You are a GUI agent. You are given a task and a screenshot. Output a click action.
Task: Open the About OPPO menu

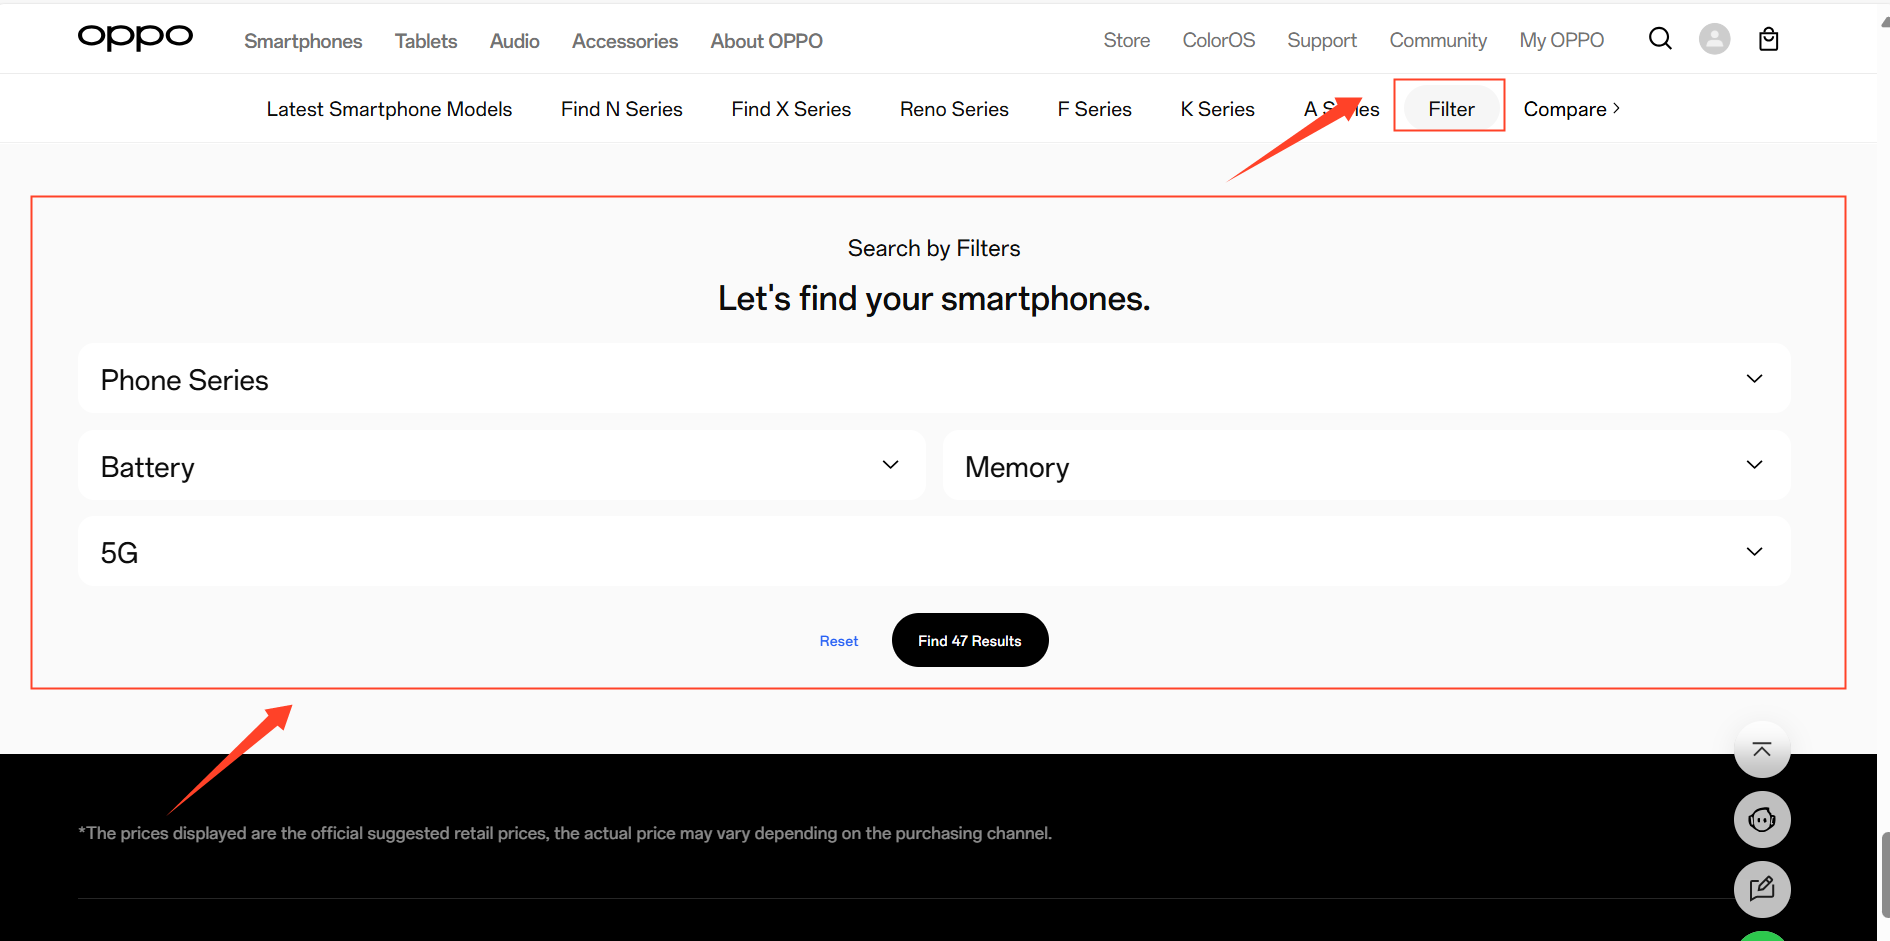coord(767,41)
